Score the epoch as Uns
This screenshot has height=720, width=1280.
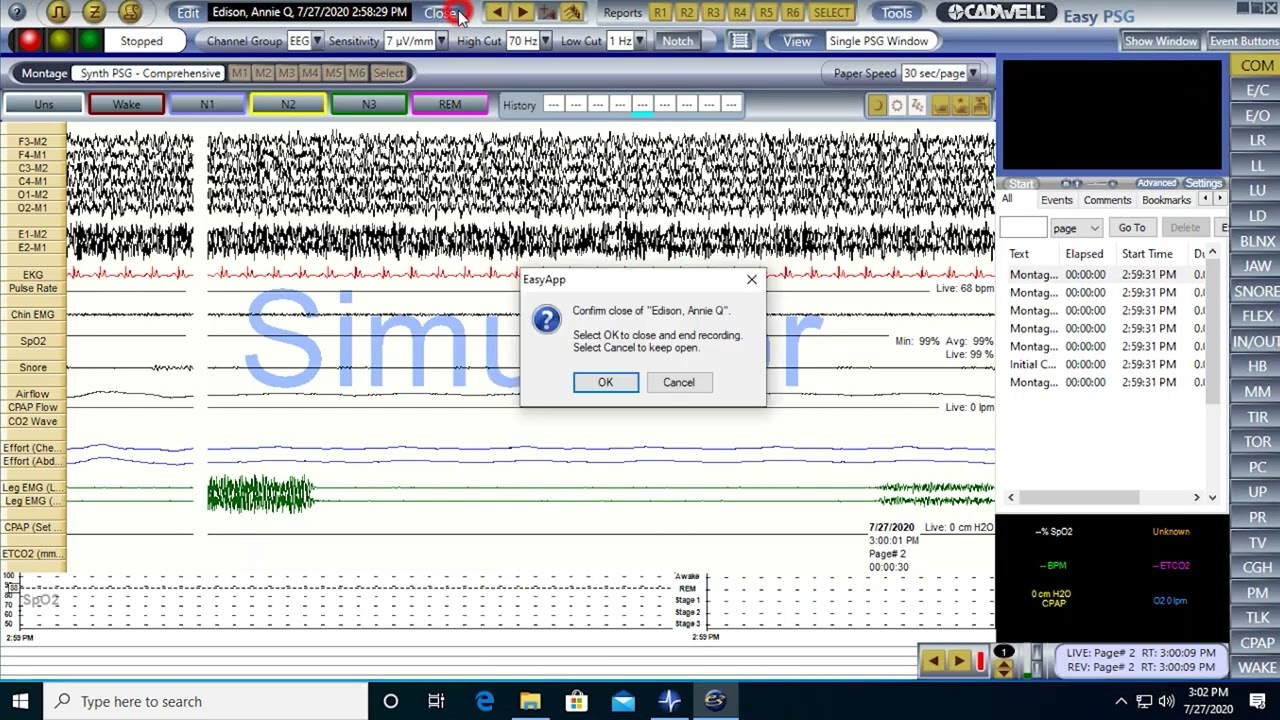click(x=44, y=105)
